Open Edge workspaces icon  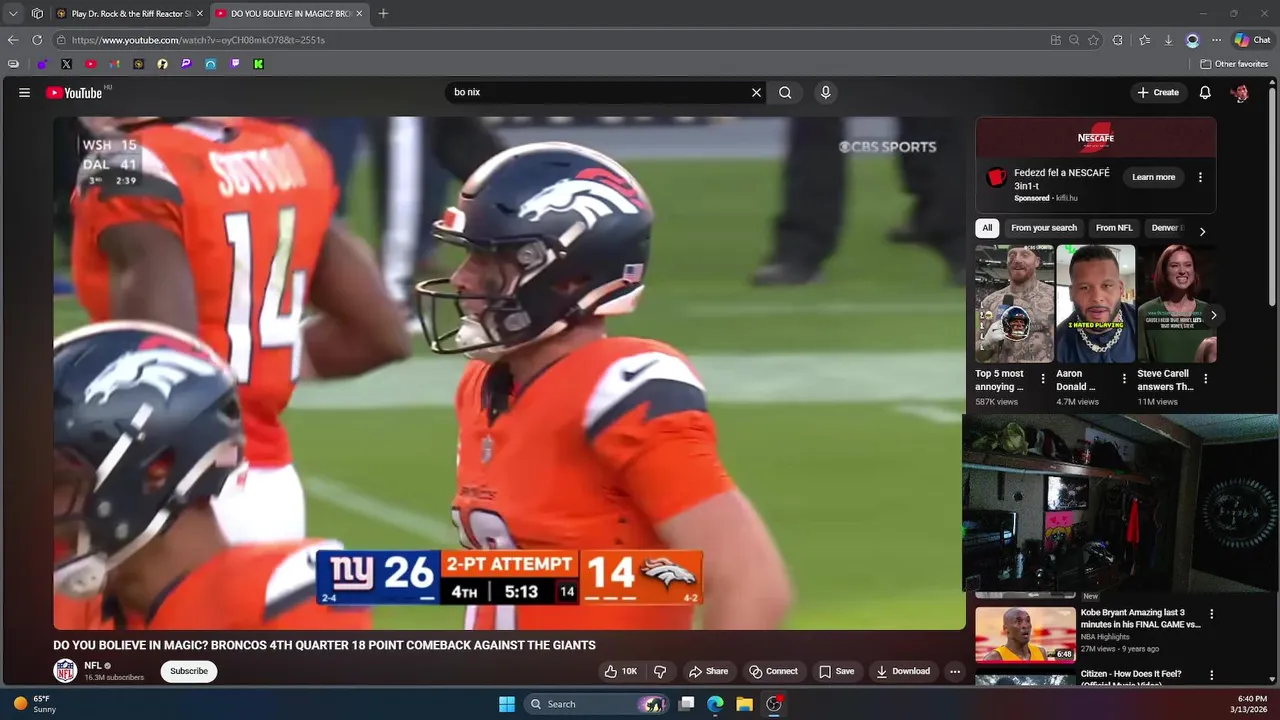point(37,14)
